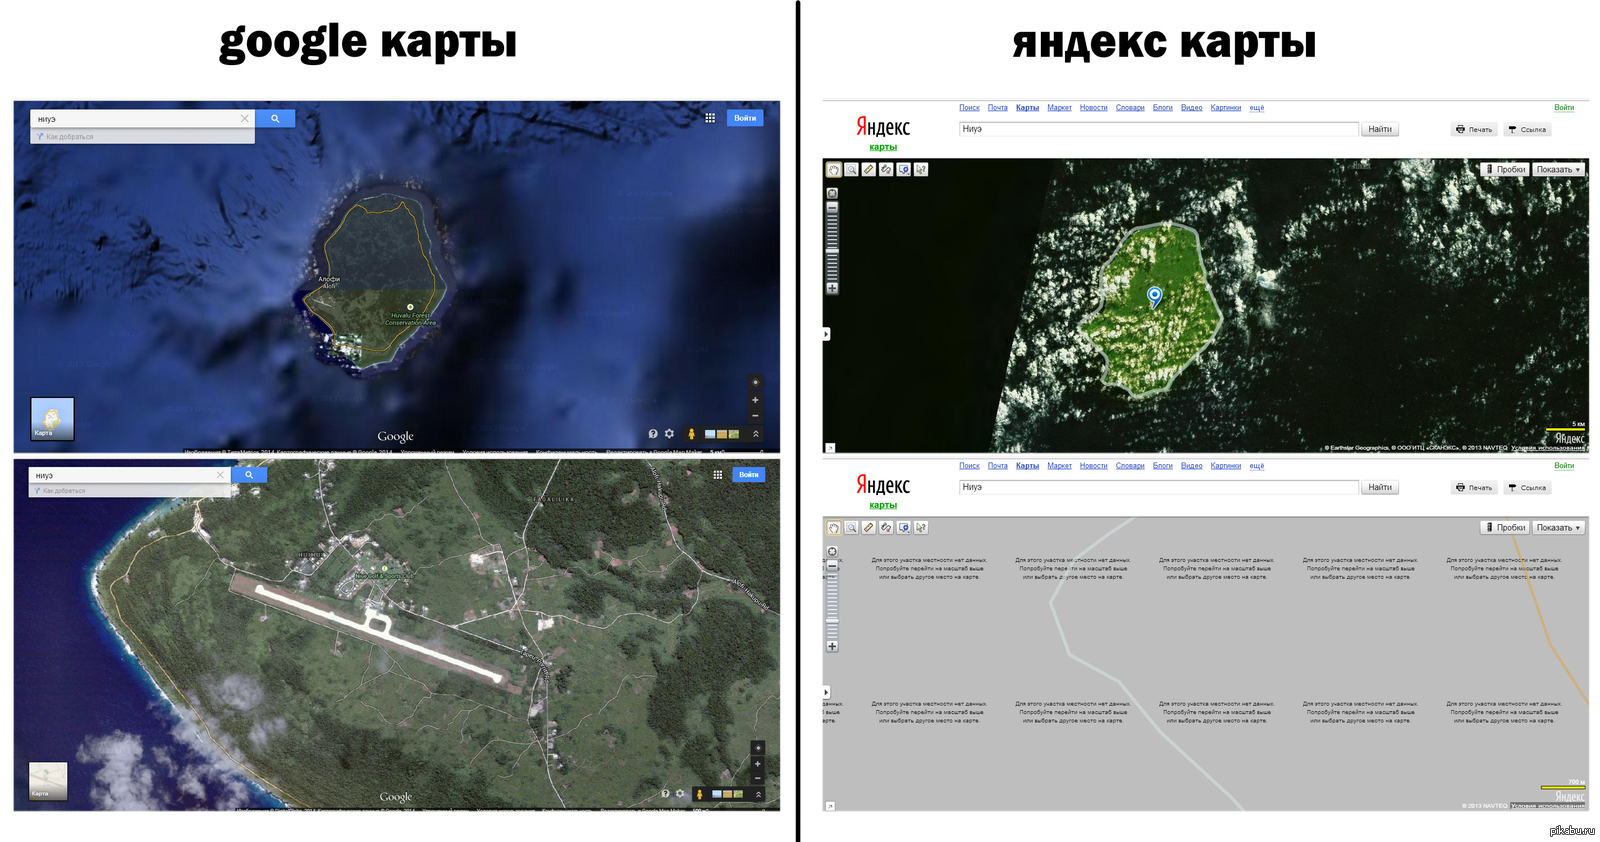This screenshot has width=1600, height=842.
Task: Click the imagery photo strip in upper Google map
Action: 722,434
